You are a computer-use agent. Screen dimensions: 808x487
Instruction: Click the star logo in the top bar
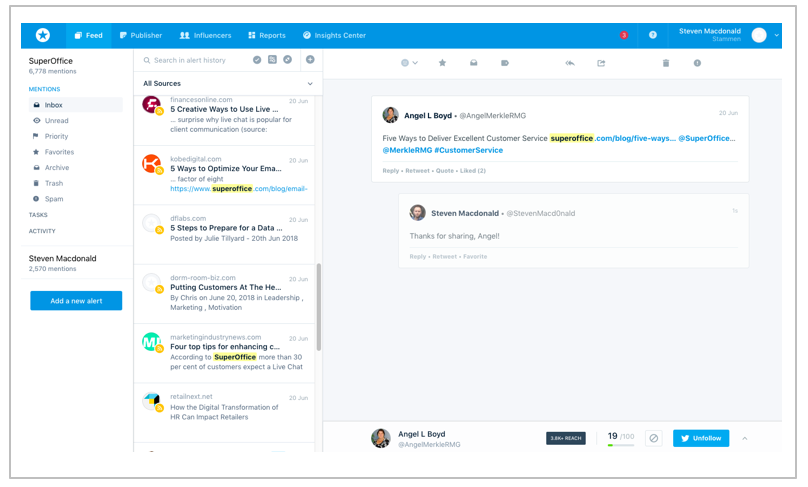pyautogui.click(x=43, y=35)
